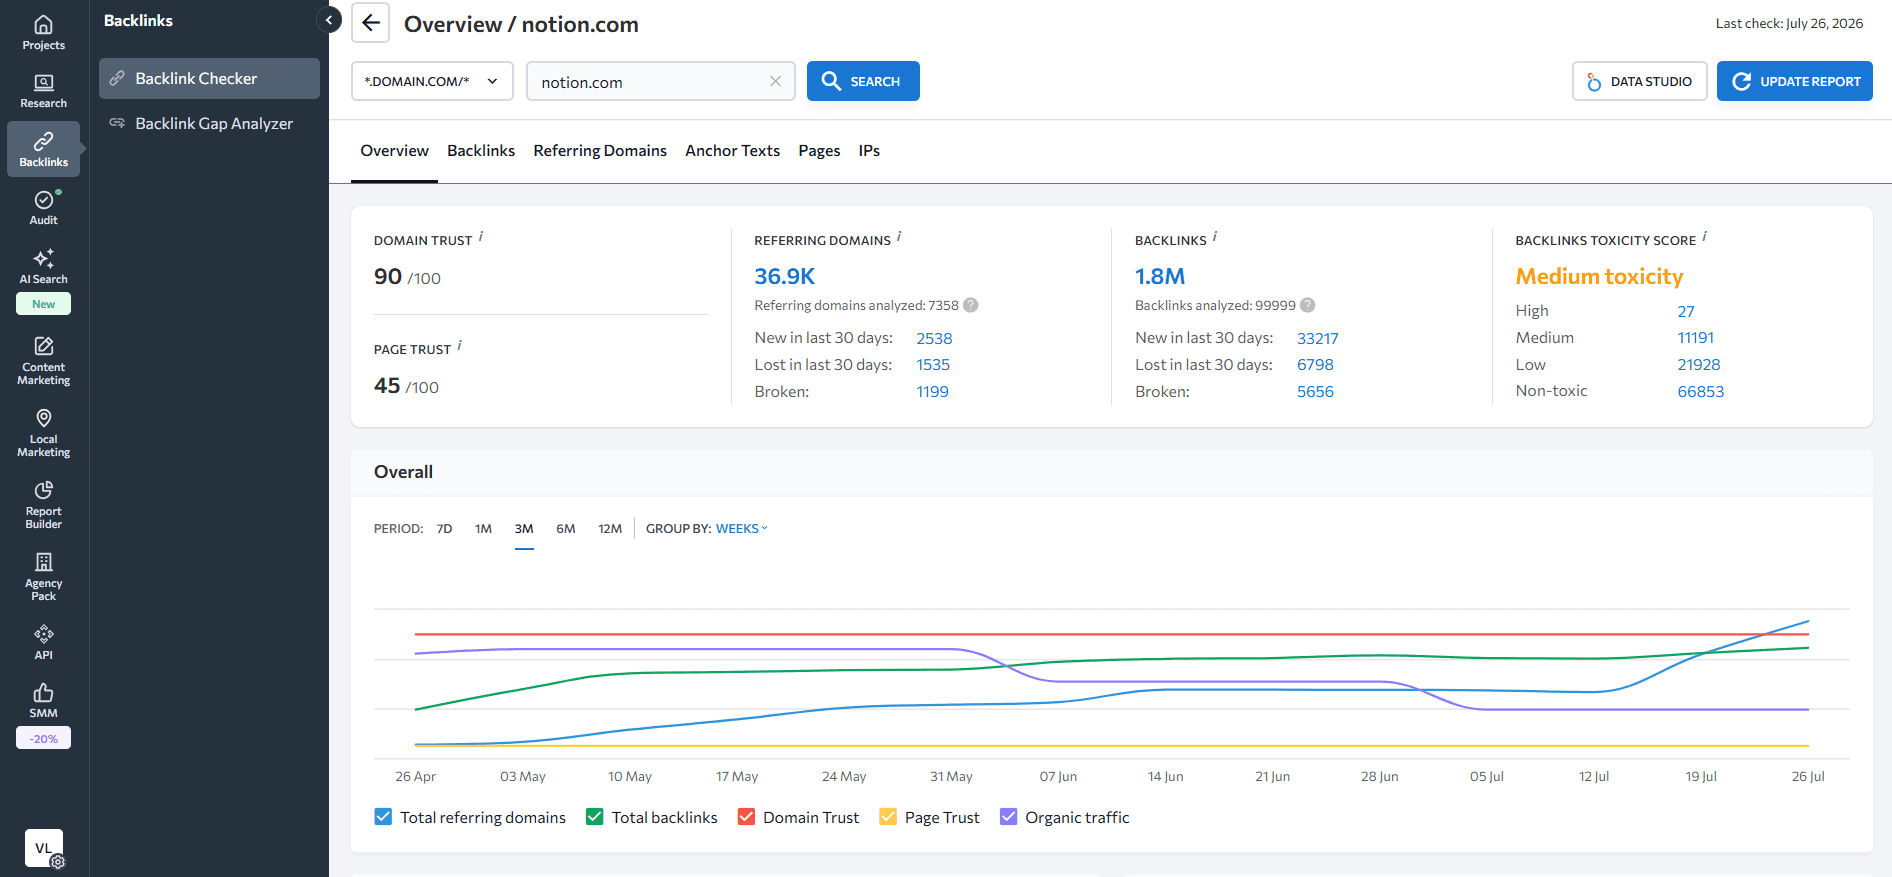
Task: Click the Page Trust info icon
Action: tap(459, 346)
